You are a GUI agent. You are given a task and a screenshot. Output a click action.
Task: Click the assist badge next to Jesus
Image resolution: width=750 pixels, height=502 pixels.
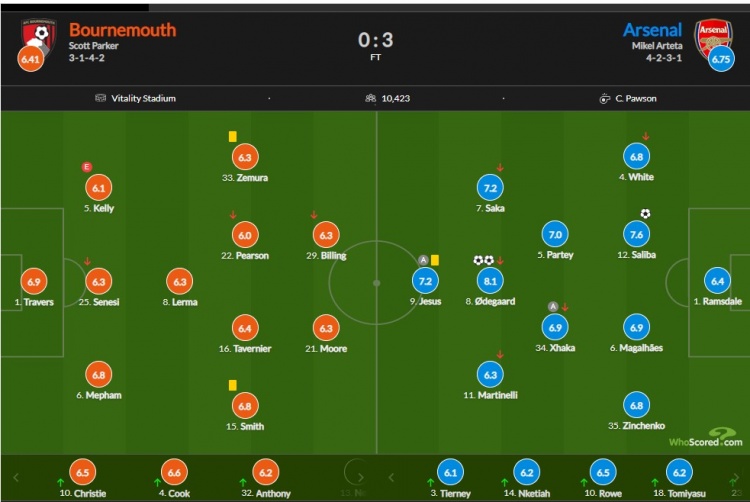(423, 260)
